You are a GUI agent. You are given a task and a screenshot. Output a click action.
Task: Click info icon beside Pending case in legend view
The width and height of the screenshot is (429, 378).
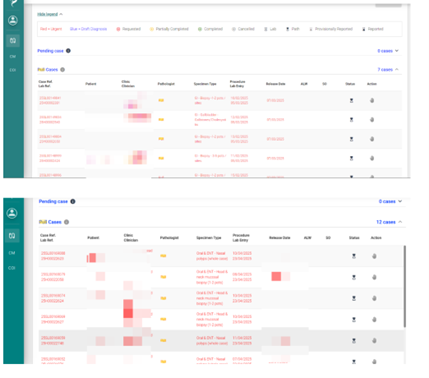click(x=68, y=51)
